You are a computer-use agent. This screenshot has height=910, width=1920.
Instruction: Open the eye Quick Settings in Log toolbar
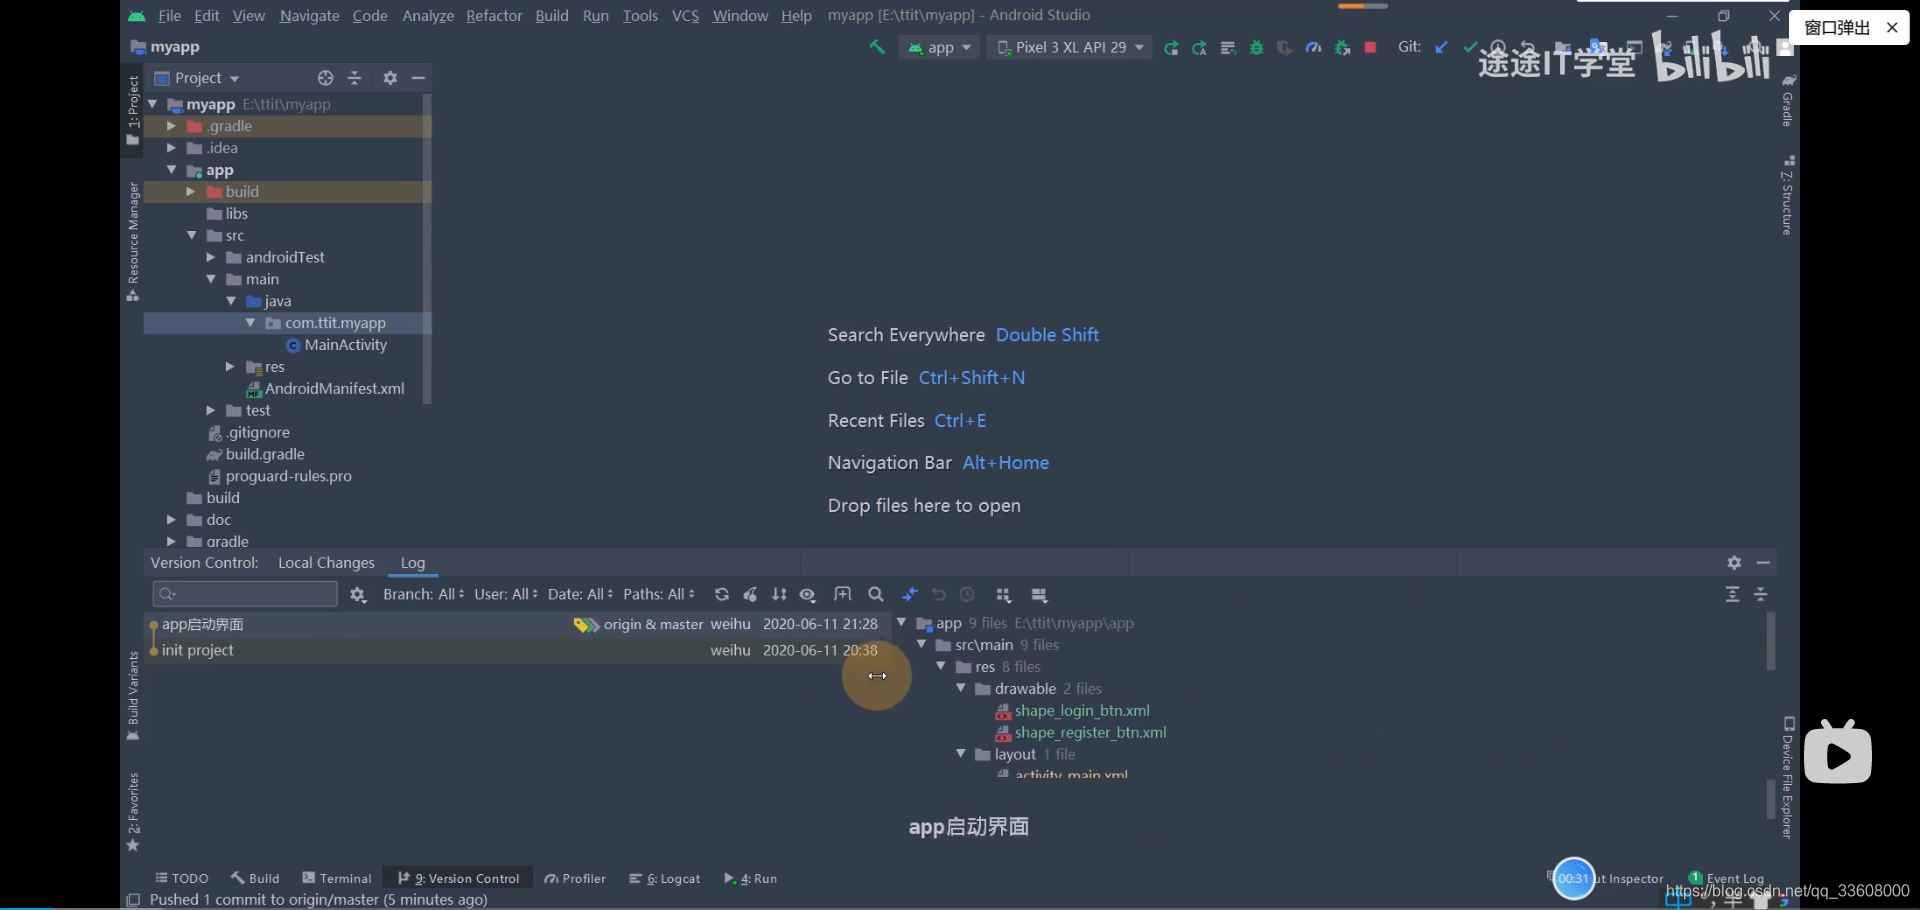tap(807, 595)
